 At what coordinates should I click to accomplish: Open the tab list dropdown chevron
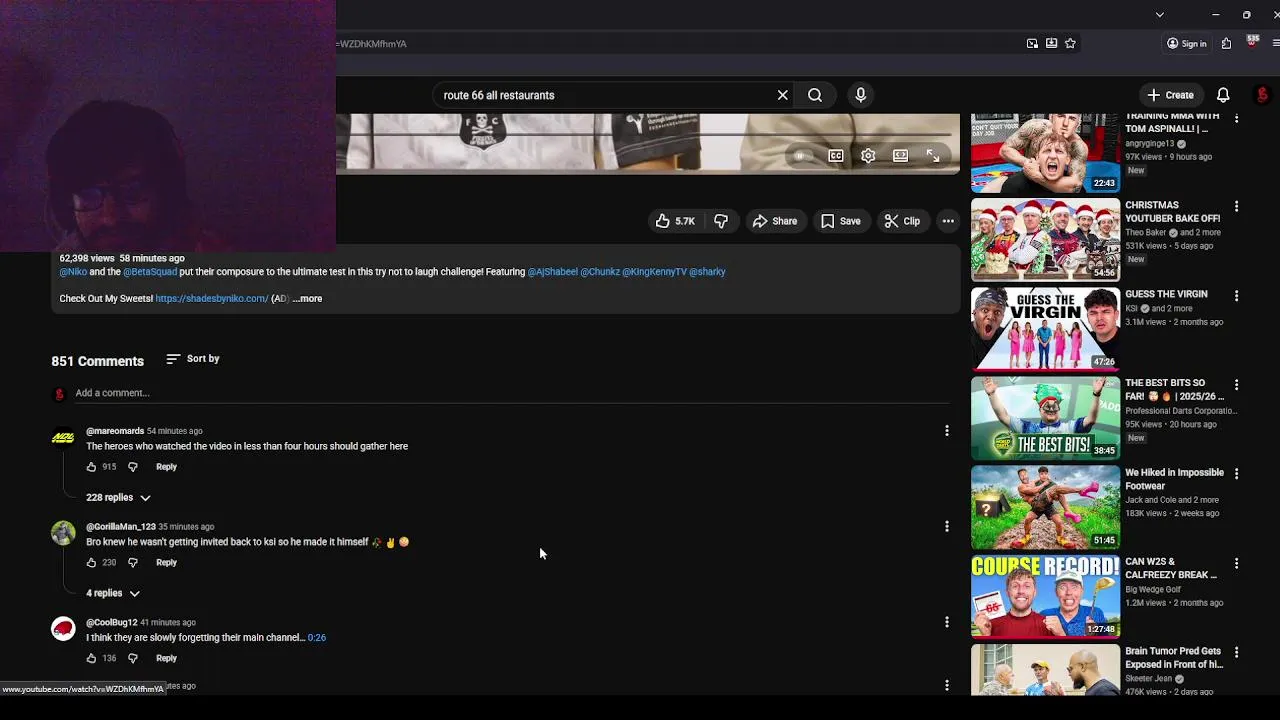point(1159,15)
